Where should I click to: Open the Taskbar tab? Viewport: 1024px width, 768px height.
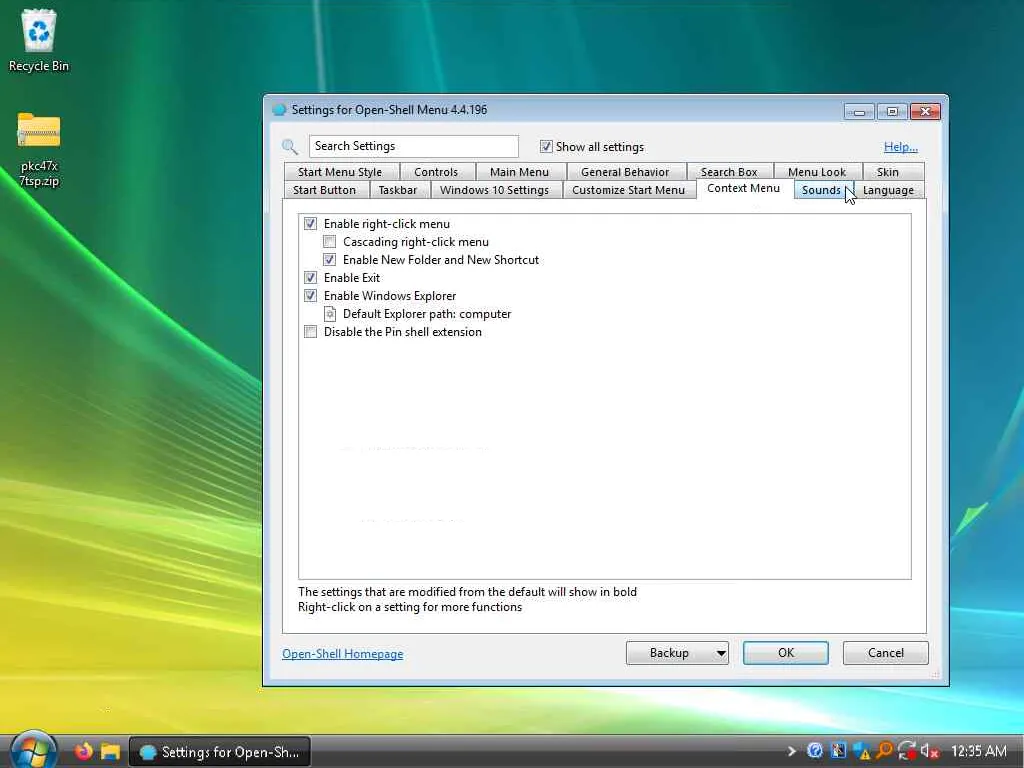tap(398, 190)
